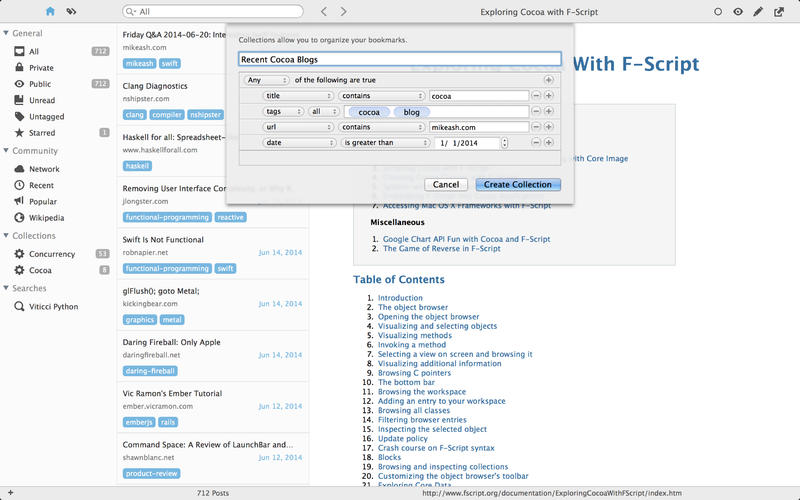Open 'The Game of Reverse in F-Script' link
This screenshot has height=500, width=800.
(441, 248)
